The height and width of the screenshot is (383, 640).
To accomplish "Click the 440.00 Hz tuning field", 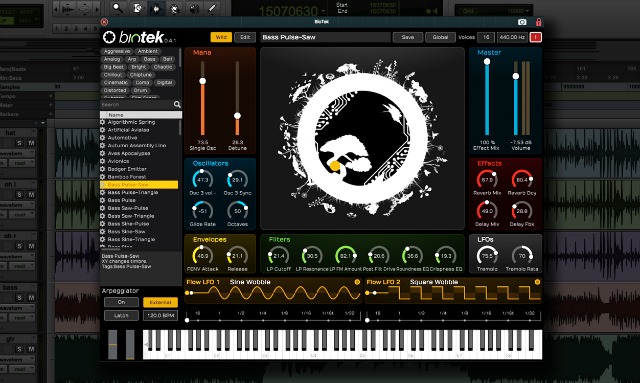I will pyautogui.click(x=512, y=37).
